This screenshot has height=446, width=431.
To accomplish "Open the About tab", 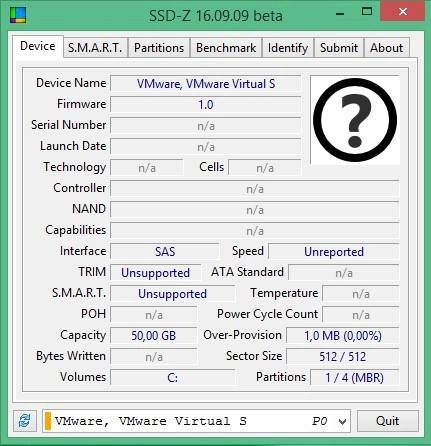I will [387, 48].
